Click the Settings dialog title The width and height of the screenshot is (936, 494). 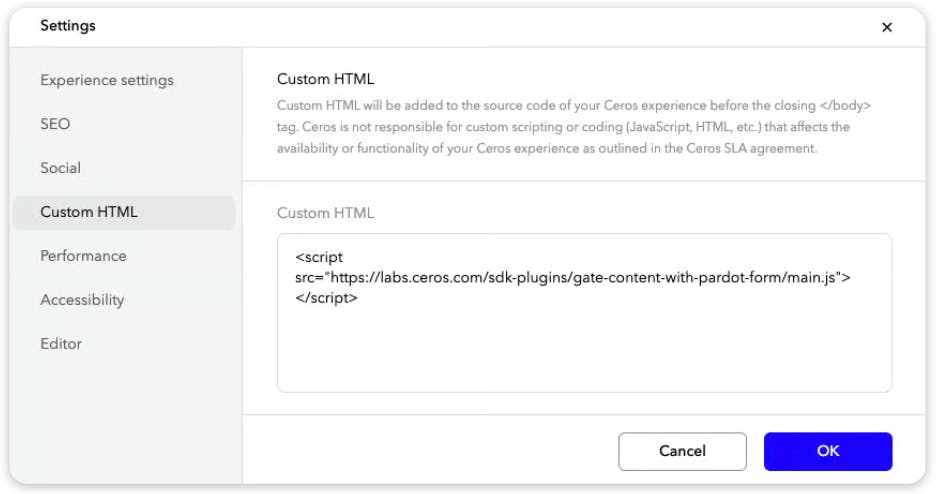click(68, 26)
